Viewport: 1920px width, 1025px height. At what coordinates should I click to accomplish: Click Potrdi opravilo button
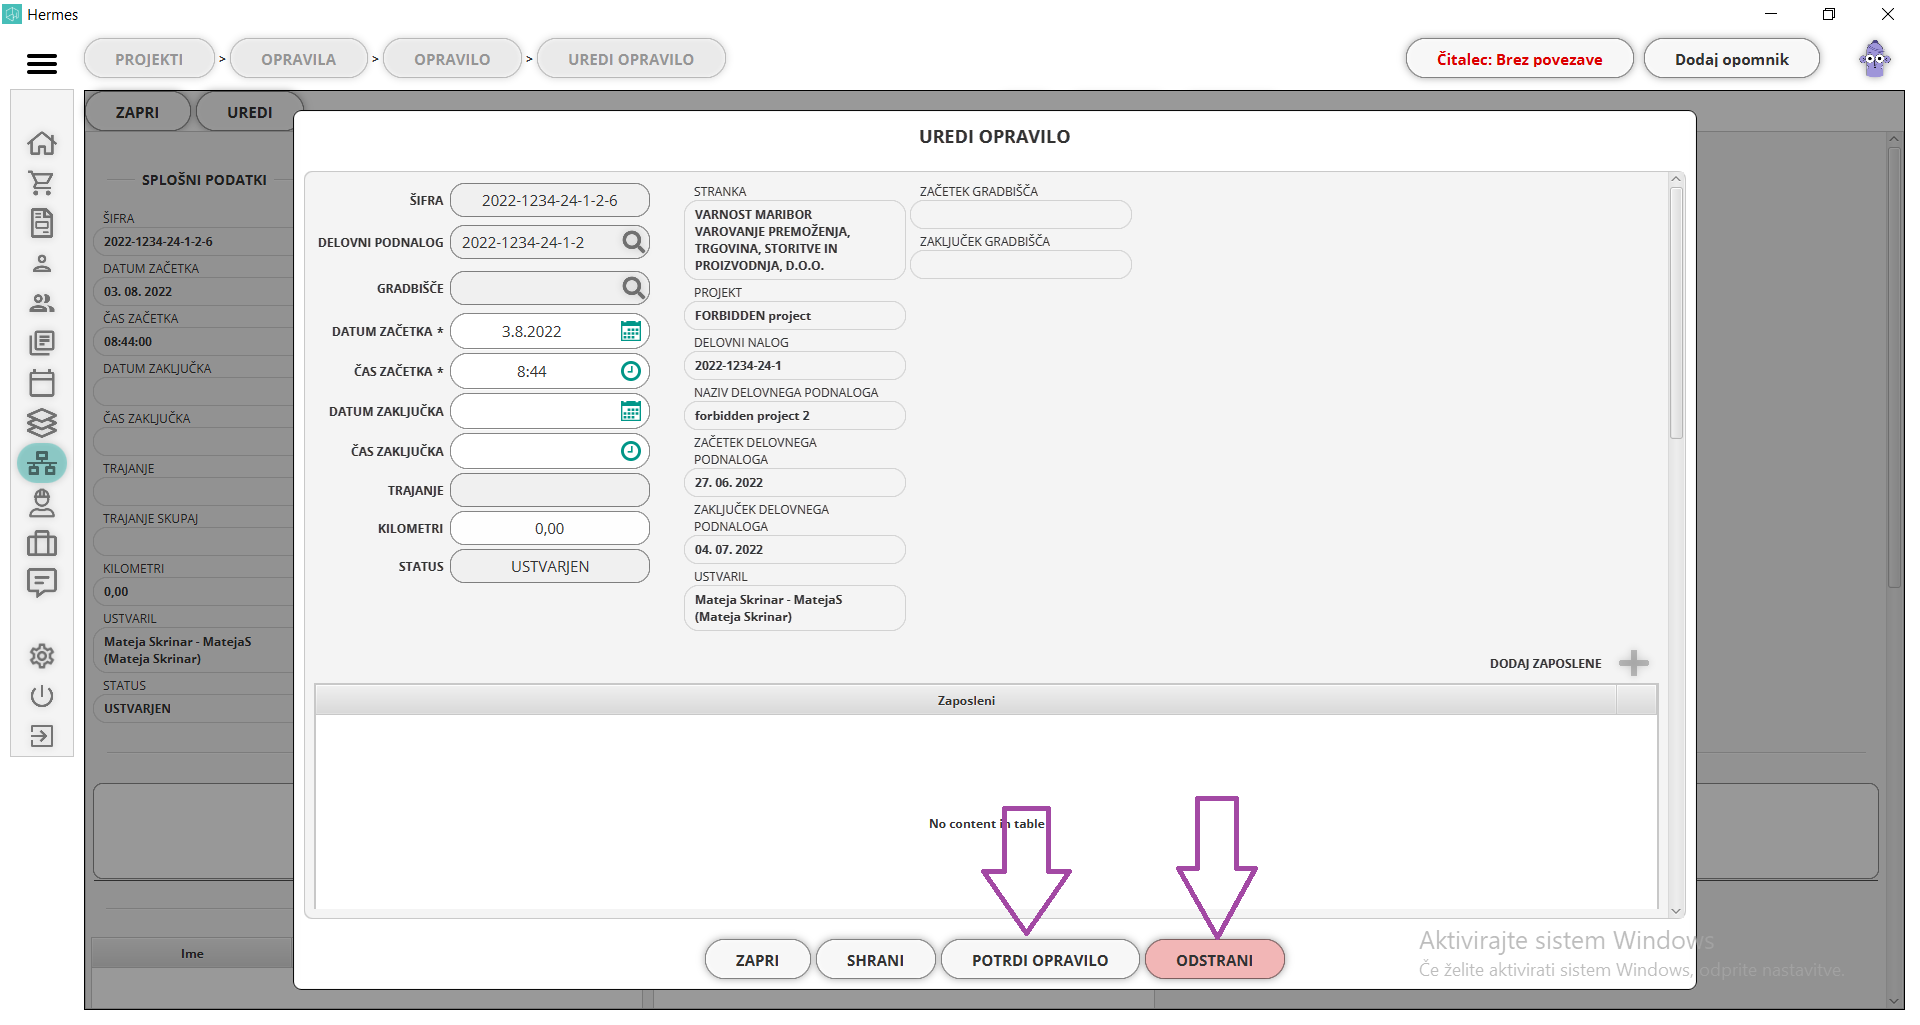1040,960
